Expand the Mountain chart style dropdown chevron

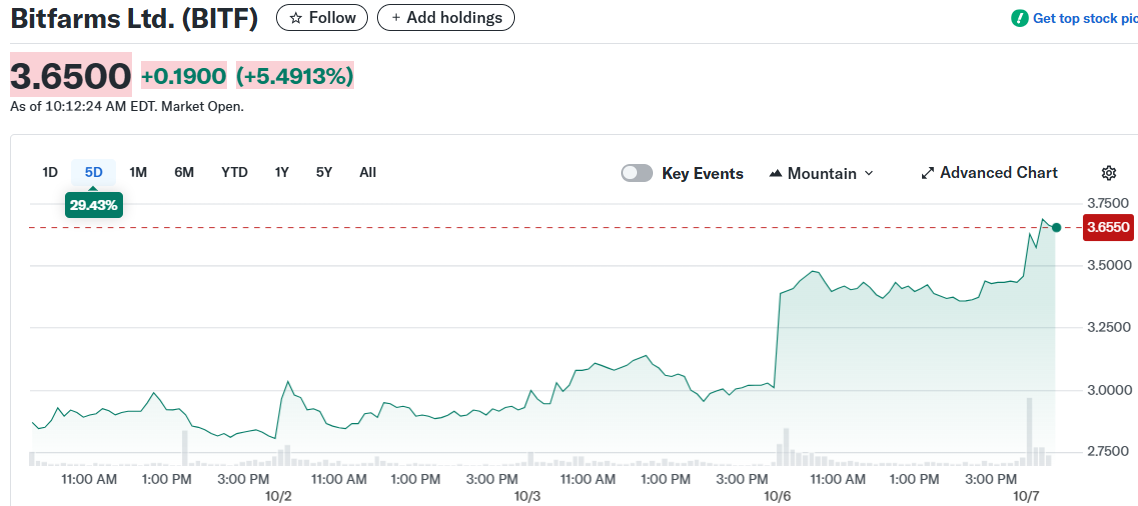(x=868, y=173)
